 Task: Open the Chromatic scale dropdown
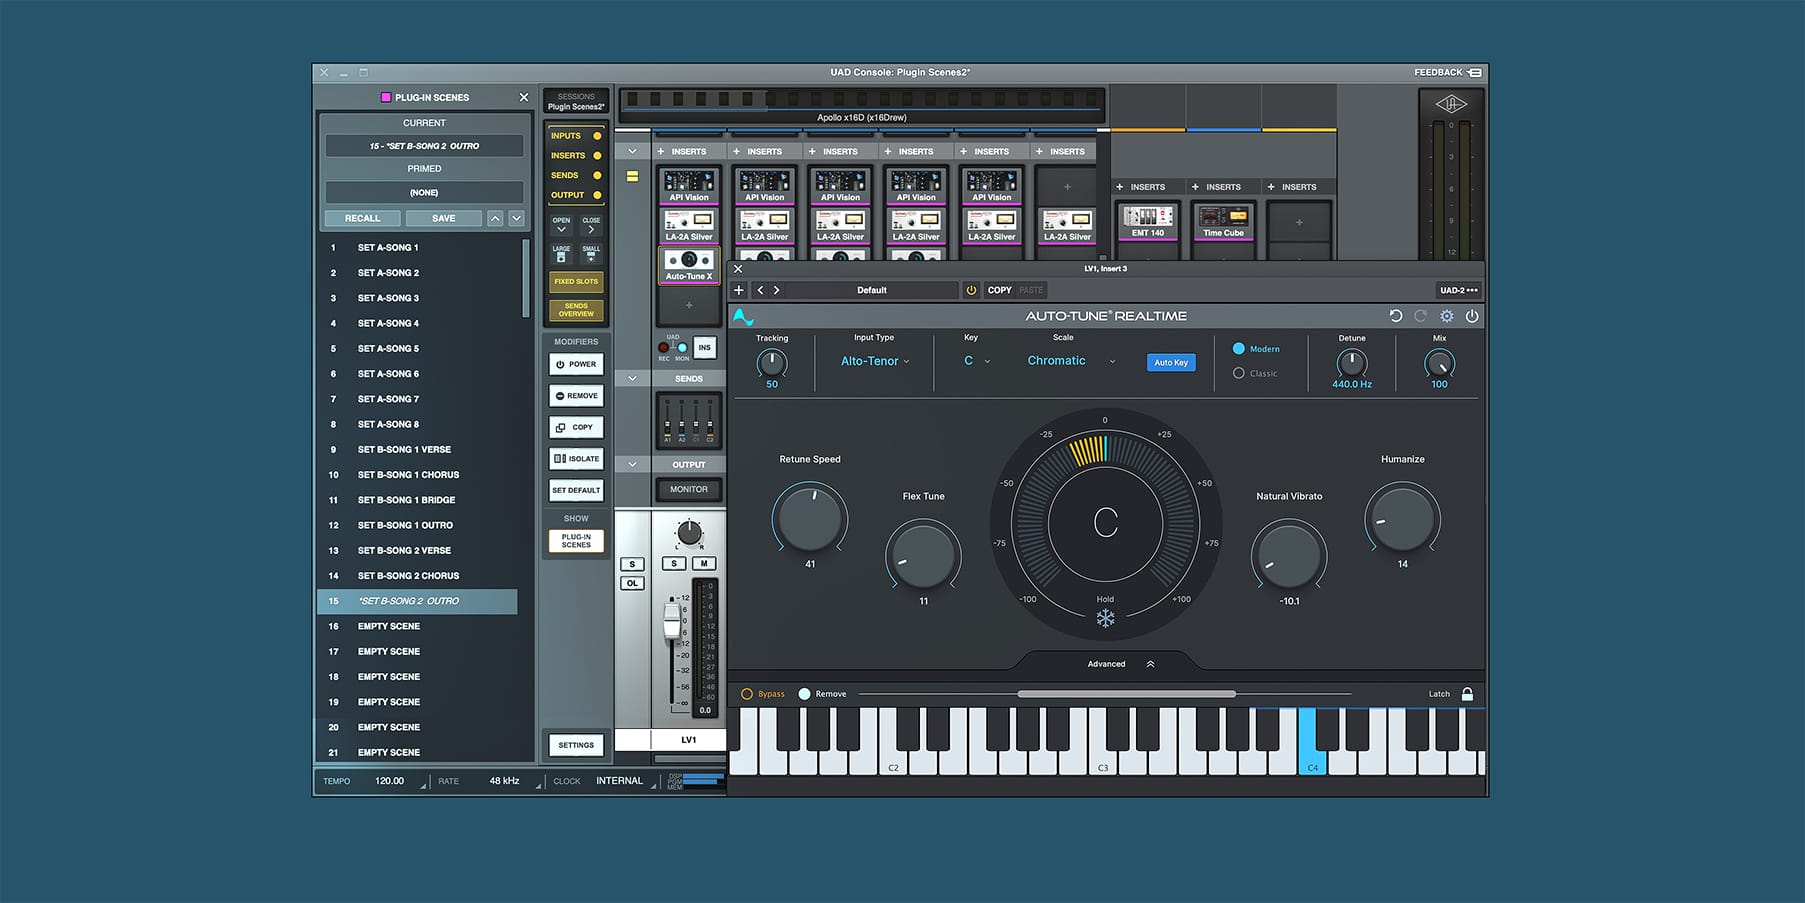pos(1070,361)
